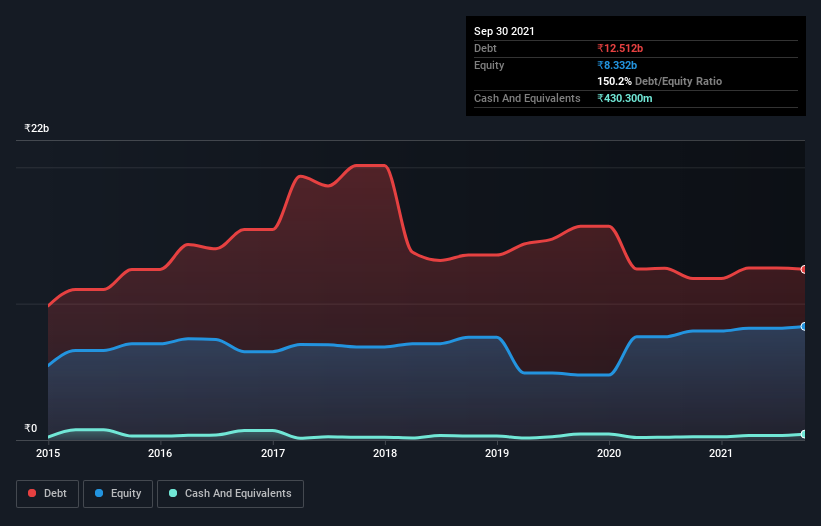This screenshot has width=821, height=526.
Task: Click the 150.2% Debt/Equity Ratio text
Action: [x=660, y=82]
